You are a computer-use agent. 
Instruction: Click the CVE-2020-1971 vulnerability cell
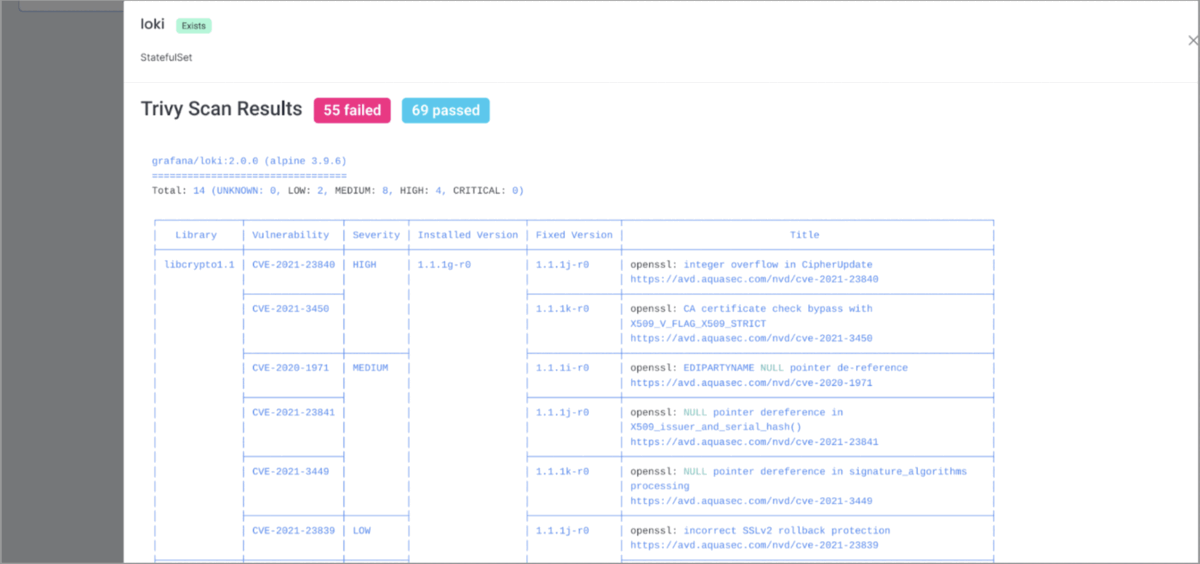(290, 367)
